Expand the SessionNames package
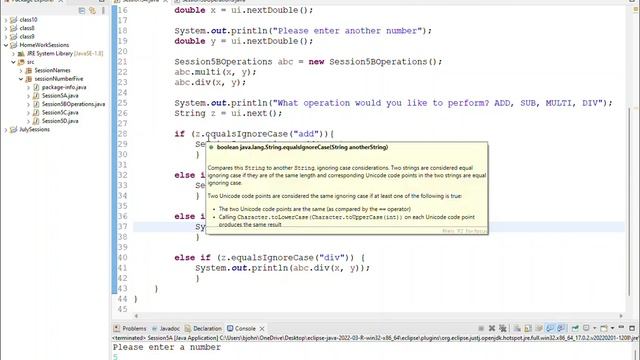The height and width of the screenshot is (360, 640). (21, 70)
